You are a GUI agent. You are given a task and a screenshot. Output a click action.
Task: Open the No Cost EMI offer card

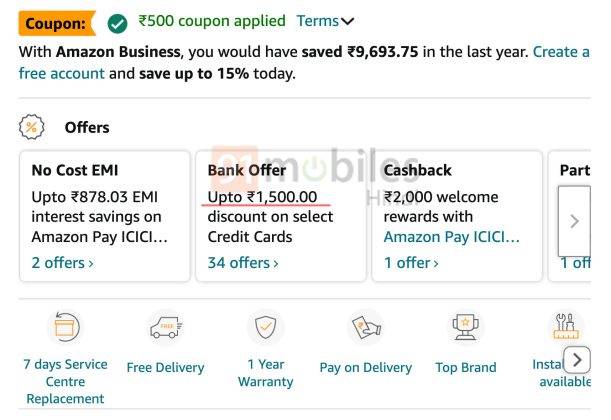pyautogui.click(x=105, y=216)
